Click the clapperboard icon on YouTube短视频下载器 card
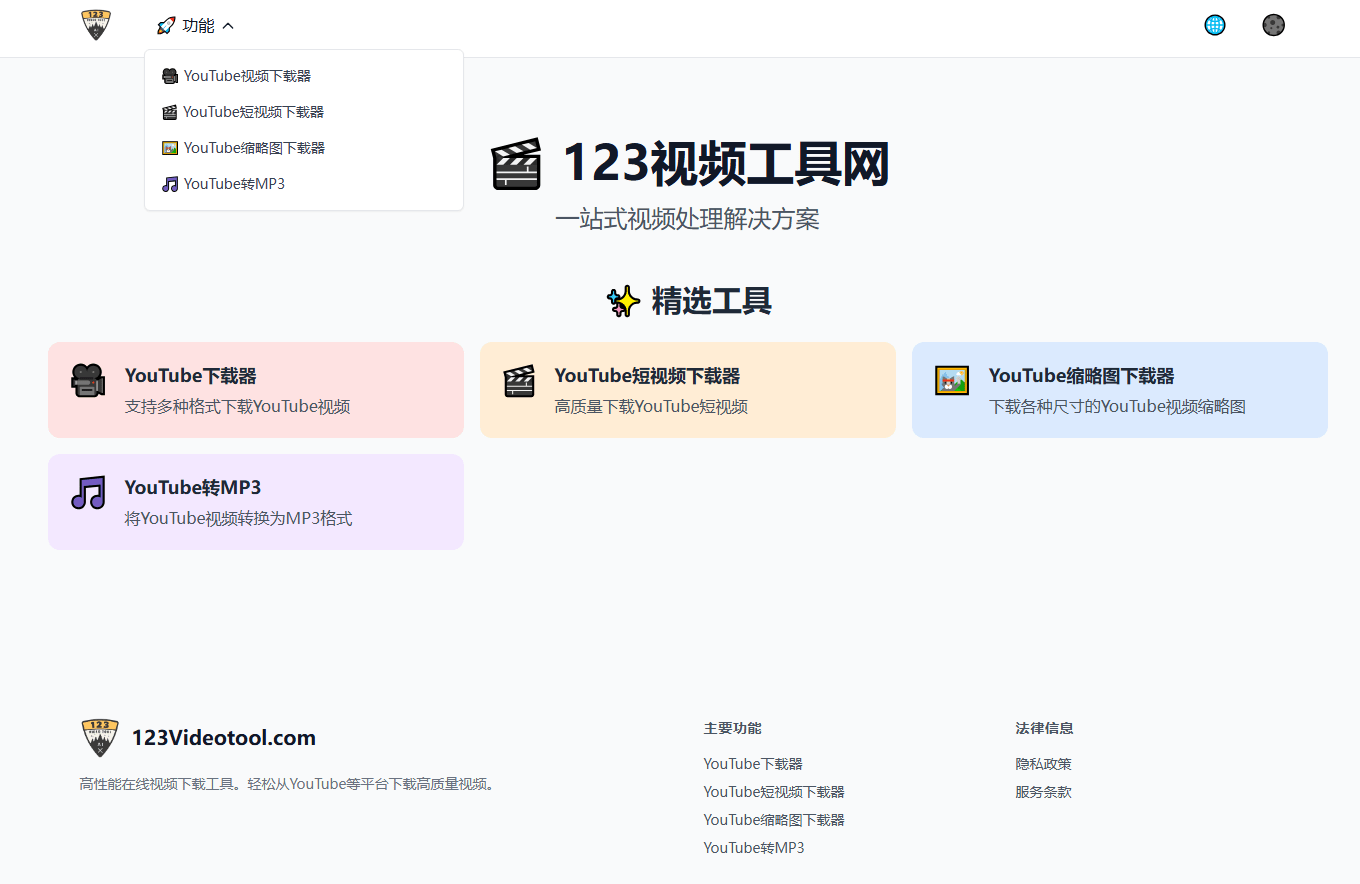 coord(520,381)
